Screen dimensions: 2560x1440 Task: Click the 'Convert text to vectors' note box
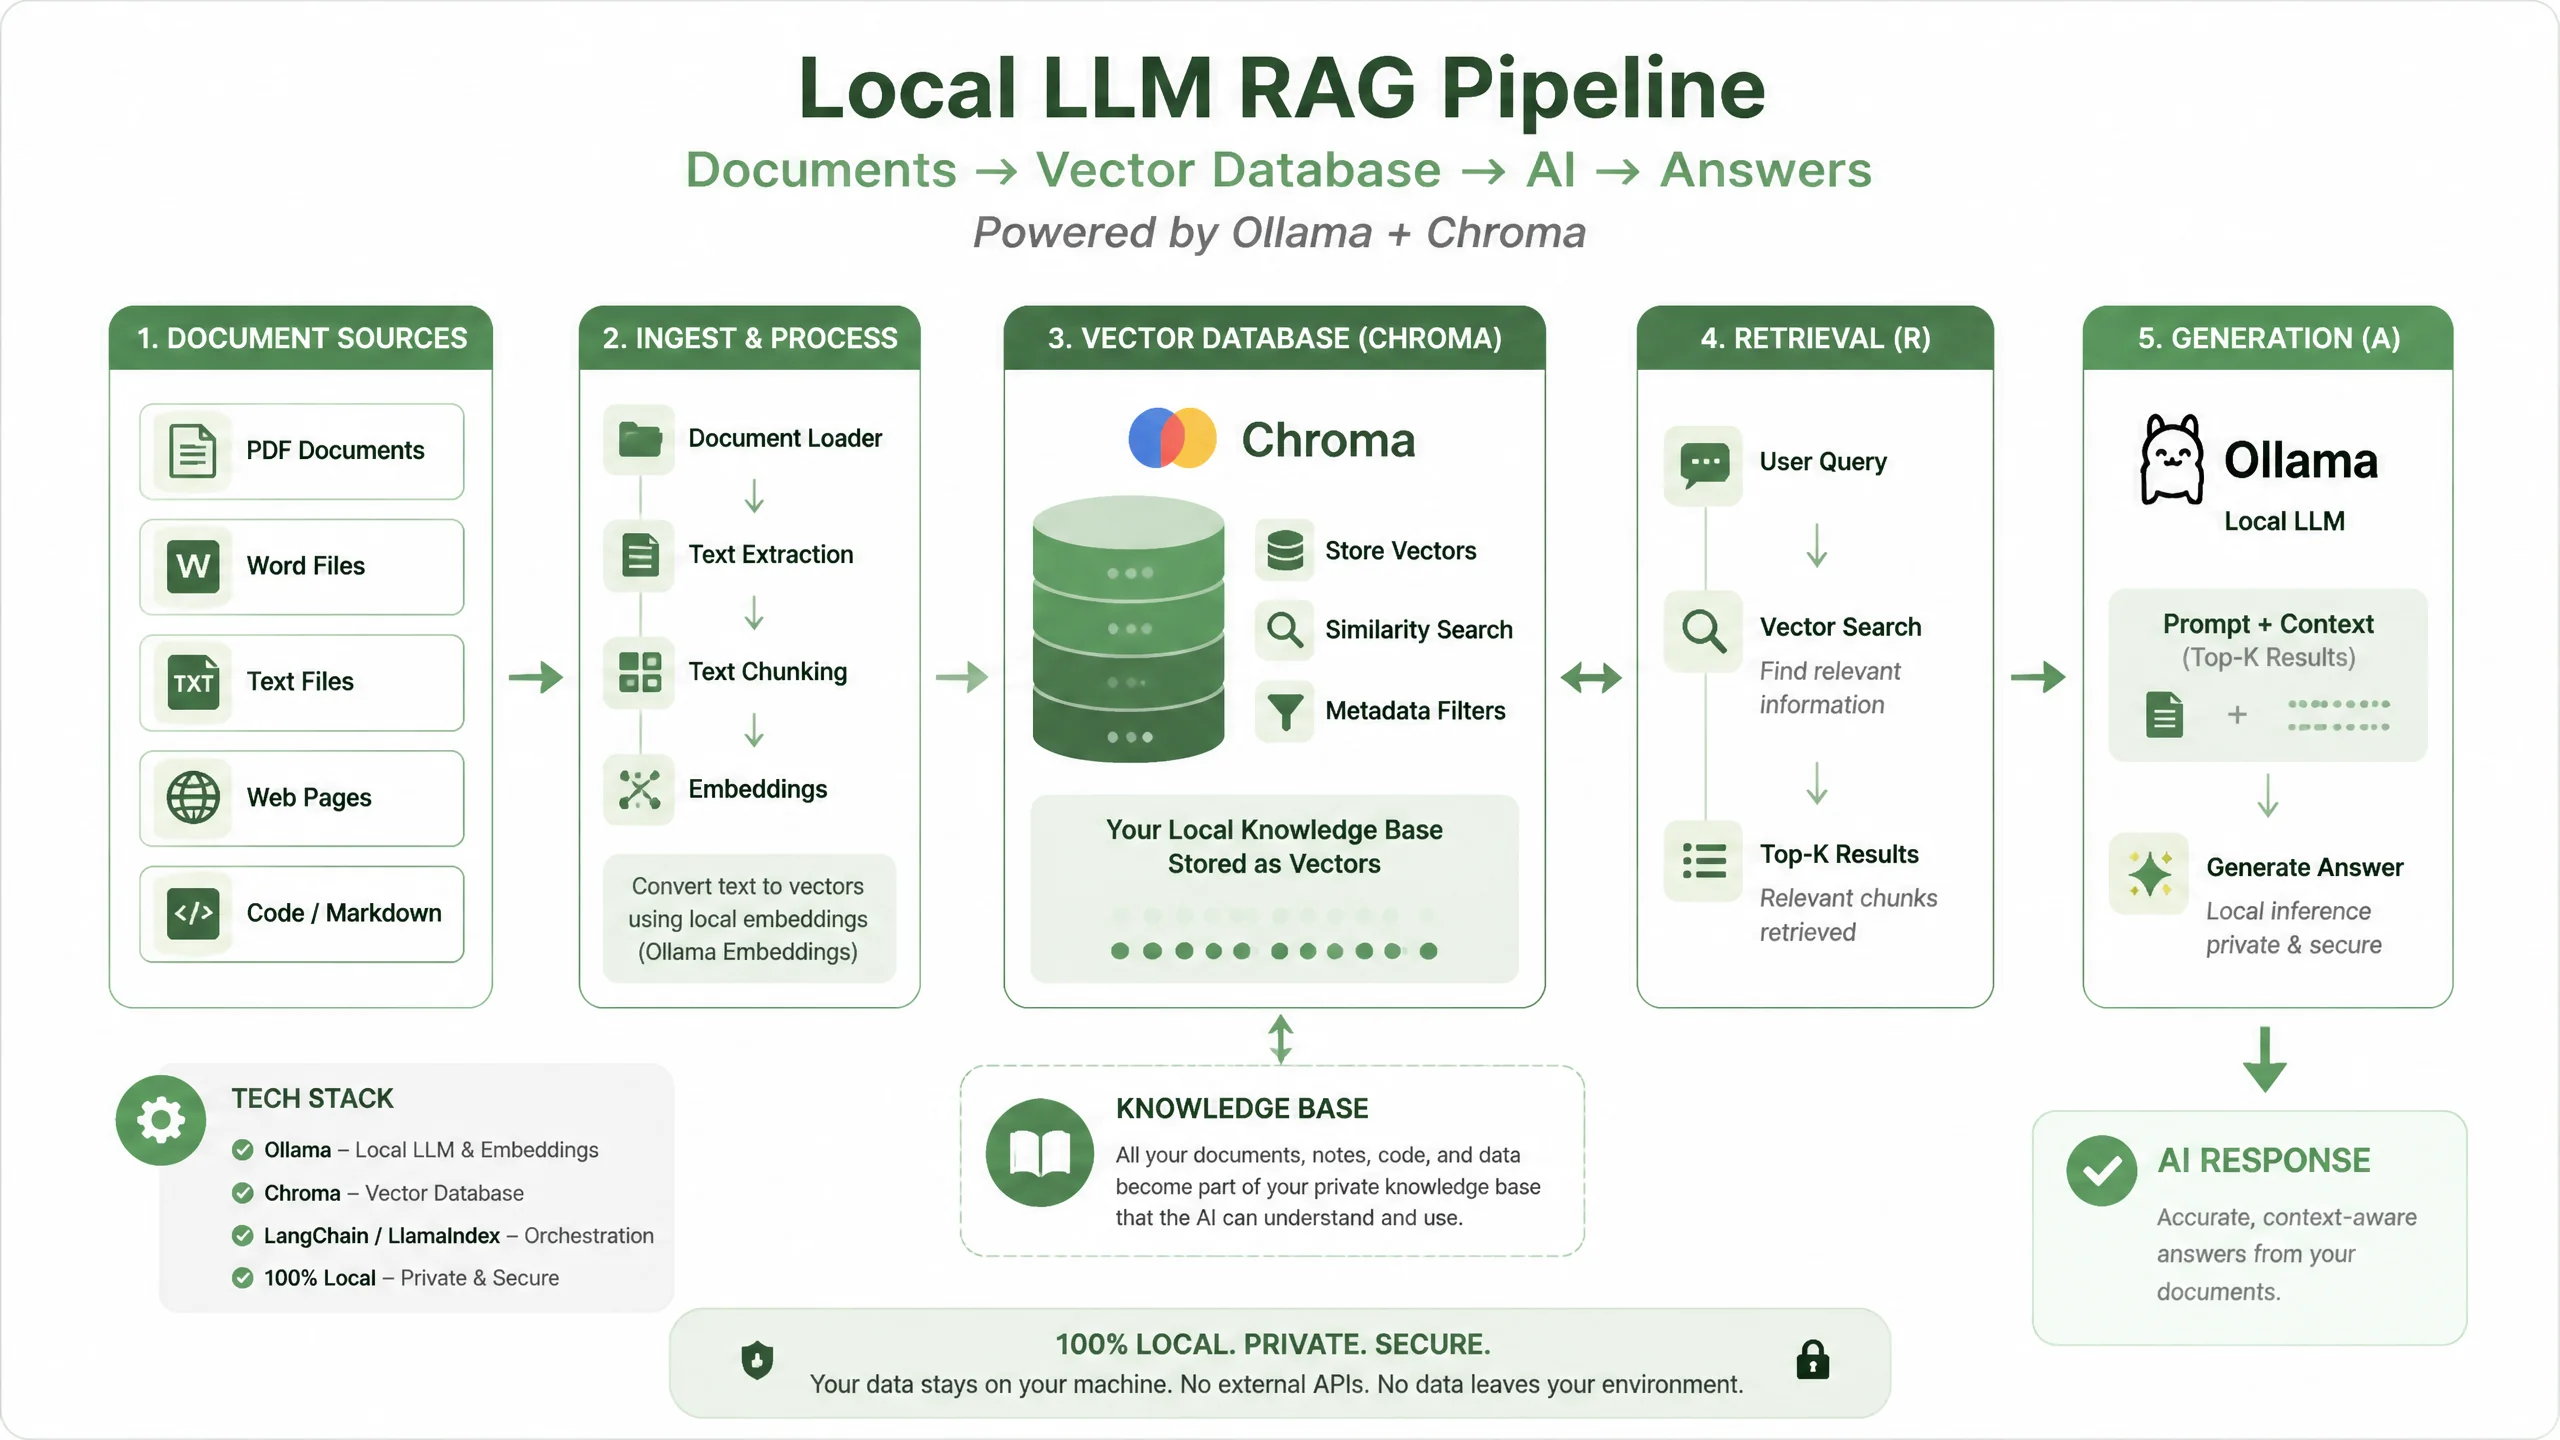click(x=749, y=918)
